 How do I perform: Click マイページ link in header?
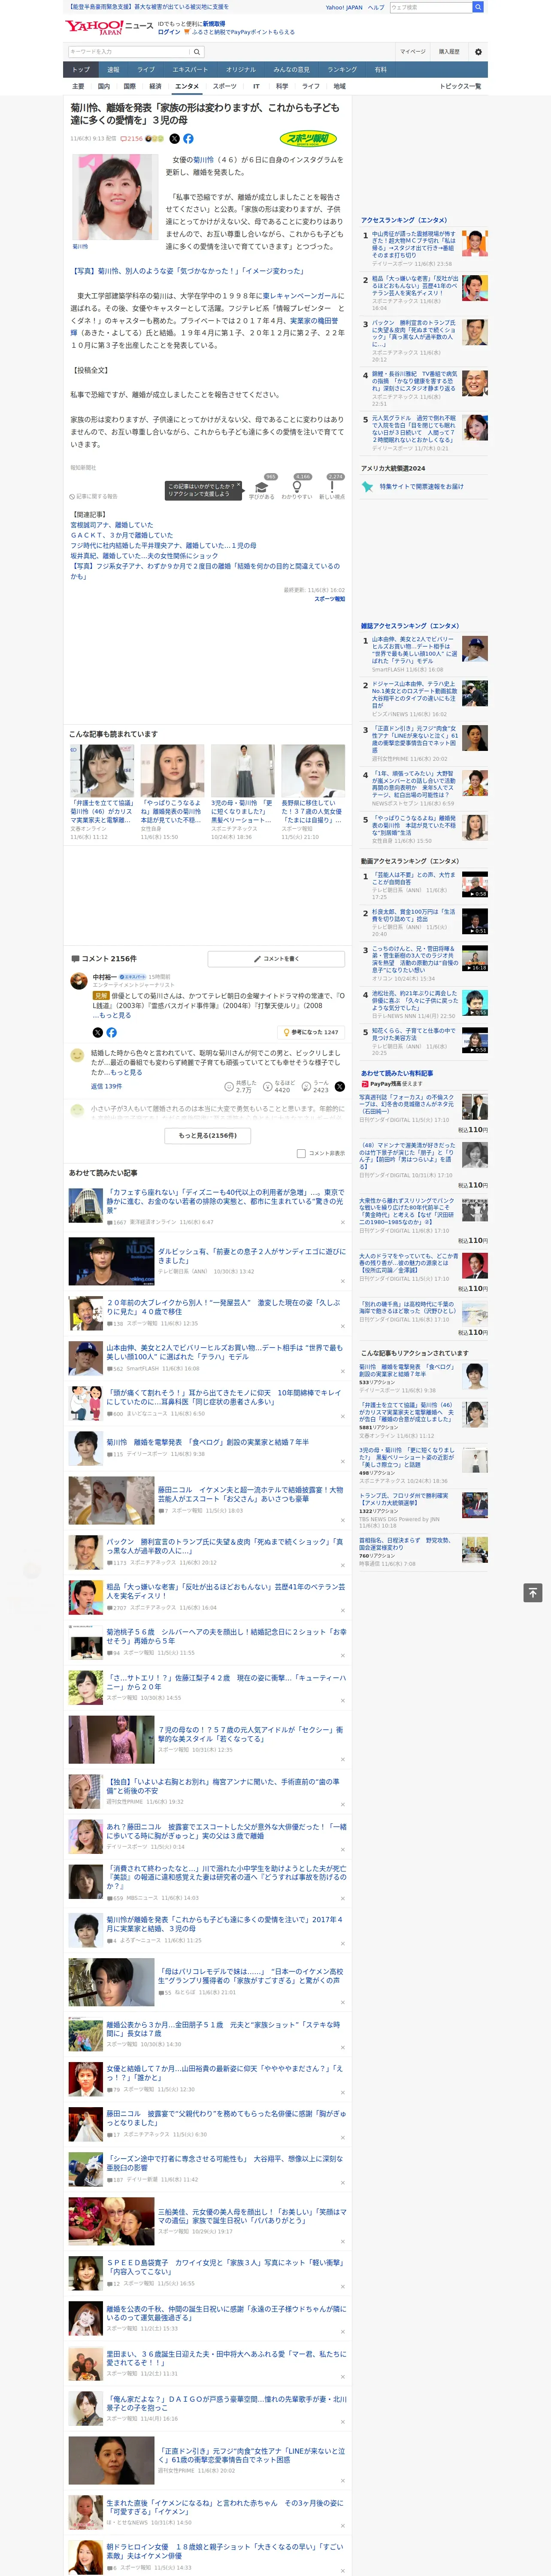coord(413,51)
